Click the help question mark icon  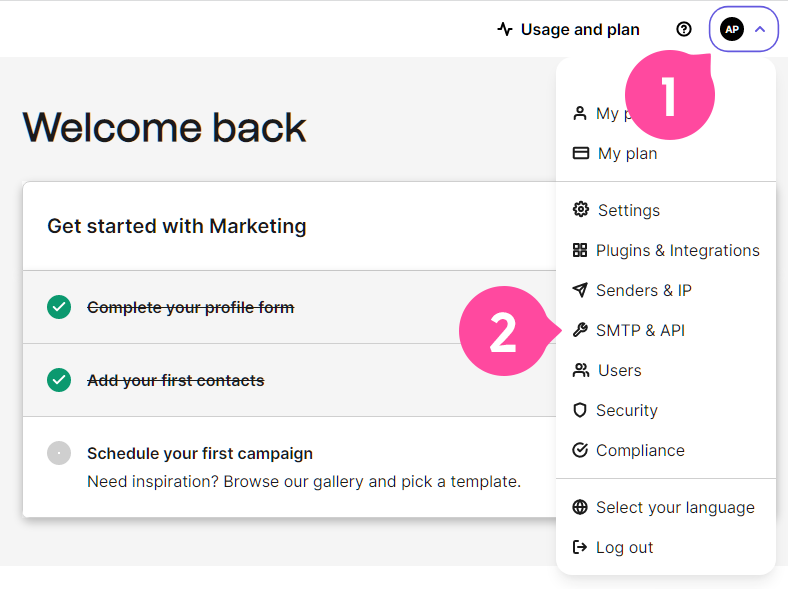(x=683, y=30)
